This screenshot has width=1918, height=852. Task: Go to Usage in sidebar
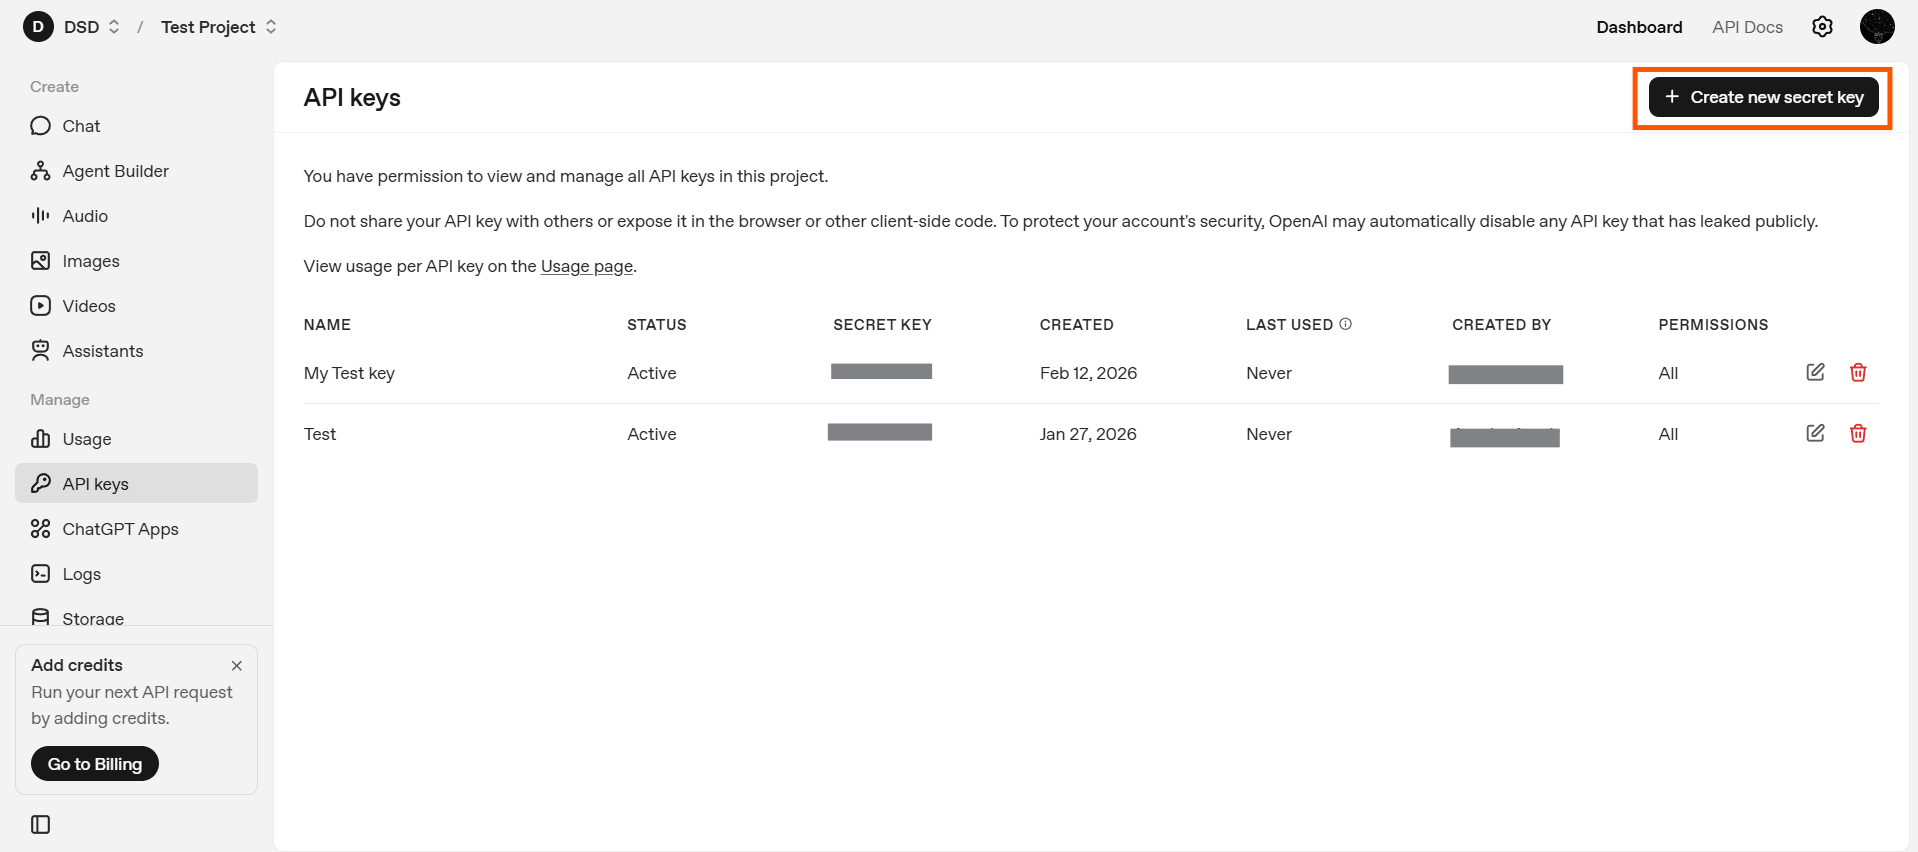click(86, 439)
